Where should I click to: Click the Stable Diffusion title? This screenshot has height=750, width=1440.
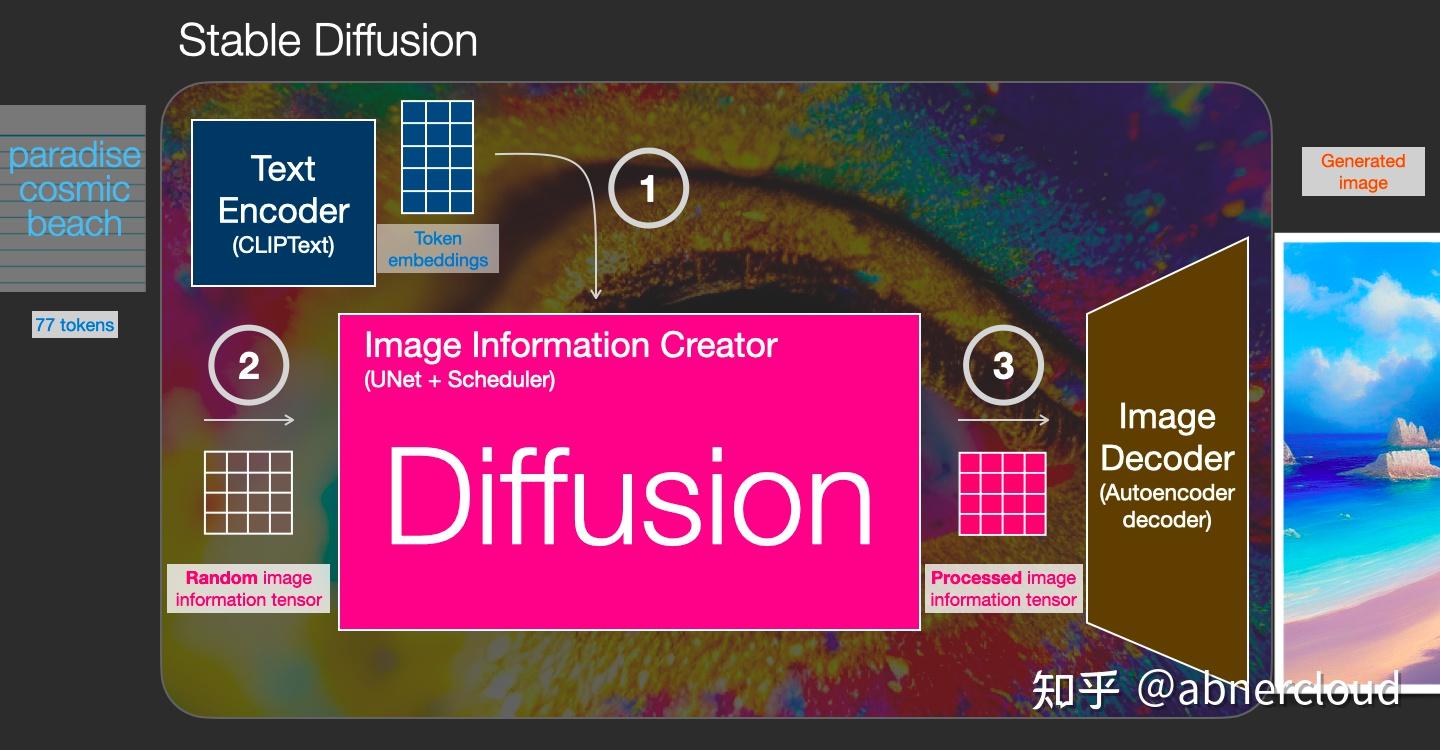coord(327,40)
